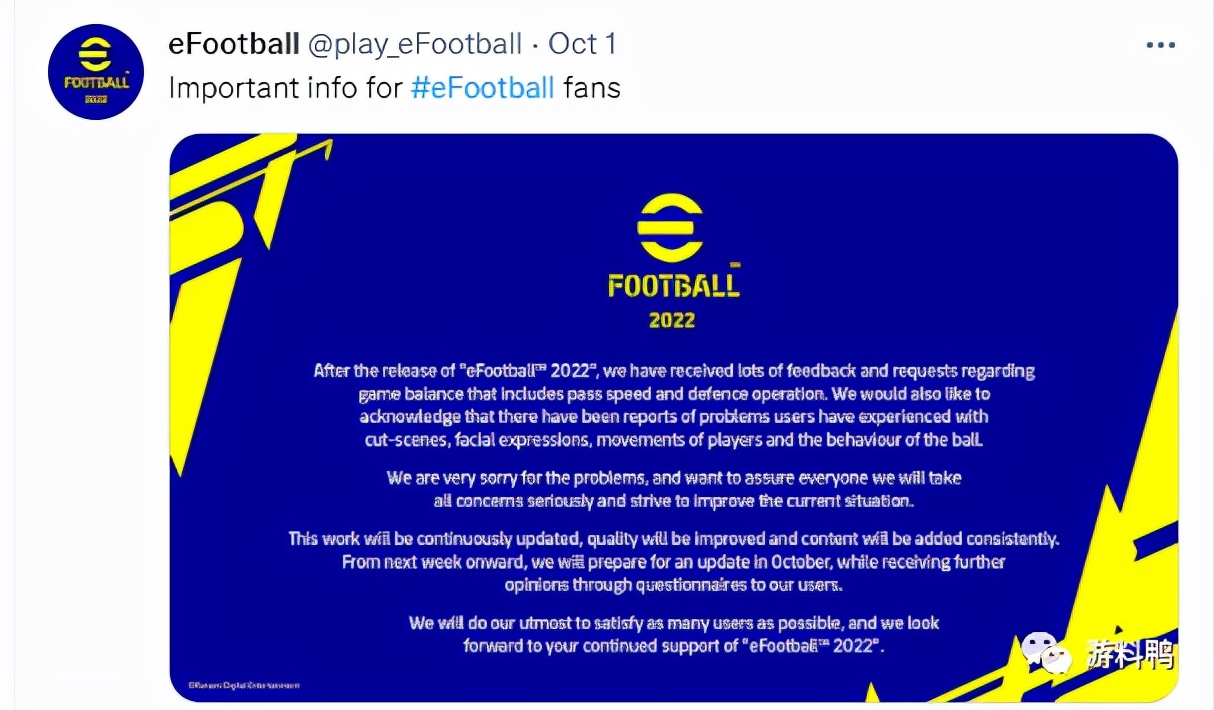Image resolution: width=1214 pixels, height=710 pixels.
Task: Click the yellow "e" logo in the image
Action: (x=670, y=227)
